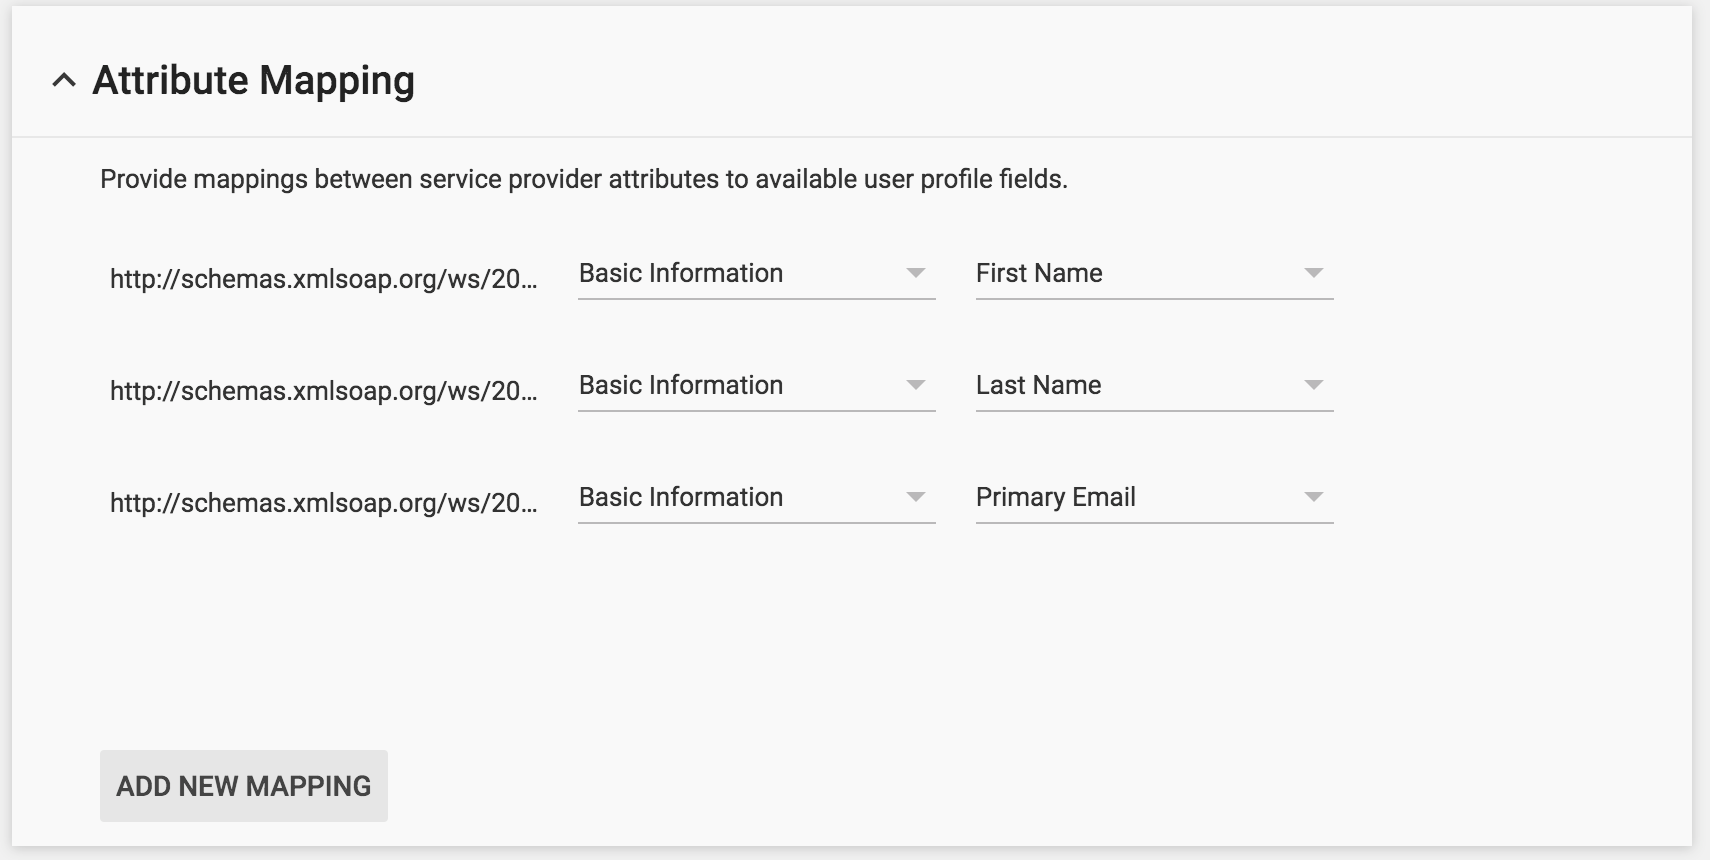
Task: Click the mappings description text
Action: click(583, 179)
